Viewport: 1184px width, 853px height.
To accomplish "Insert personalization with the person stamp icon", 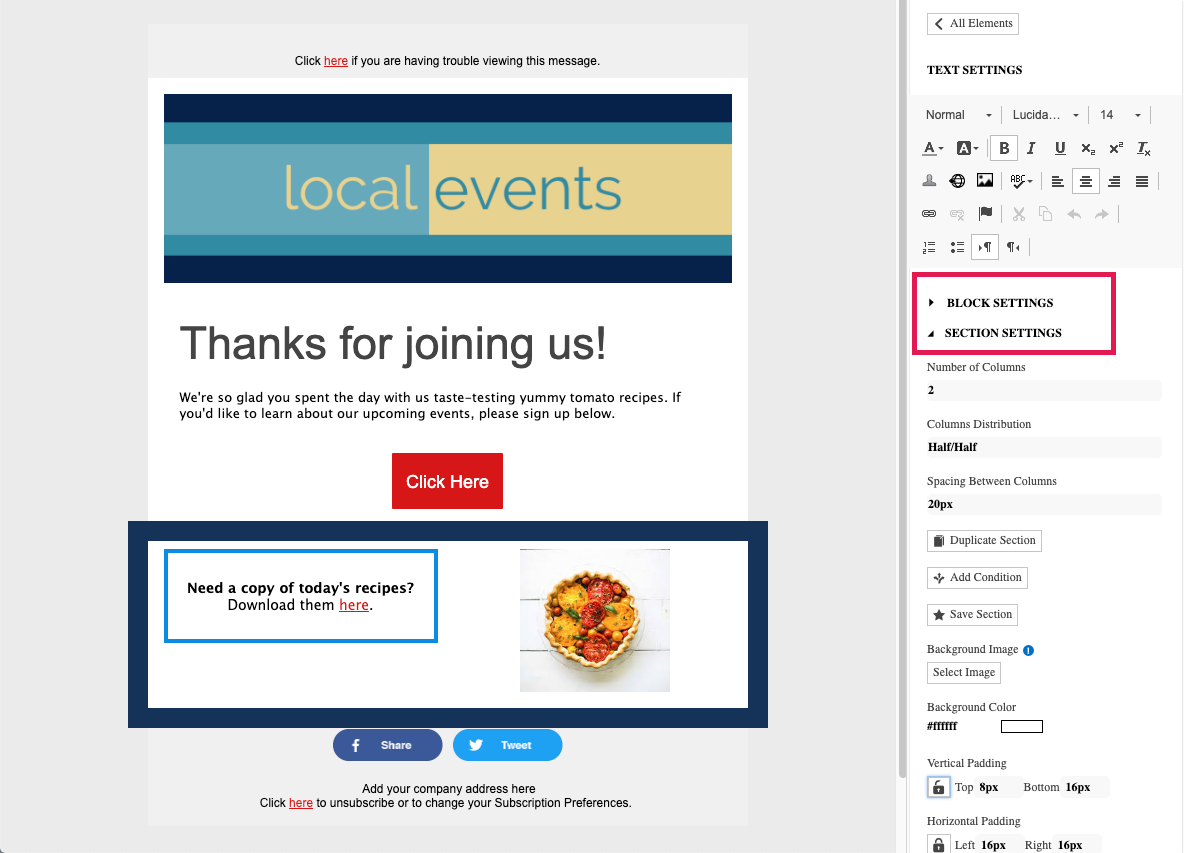I will point(930,181).
